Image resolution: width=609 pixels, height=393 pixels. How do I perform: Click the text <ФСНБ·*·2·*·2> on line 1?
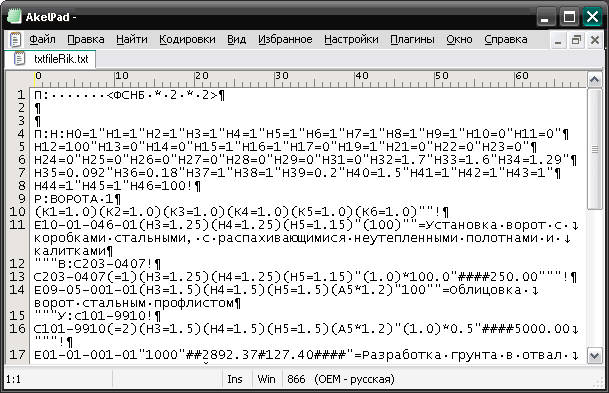(x=162, y=95)
